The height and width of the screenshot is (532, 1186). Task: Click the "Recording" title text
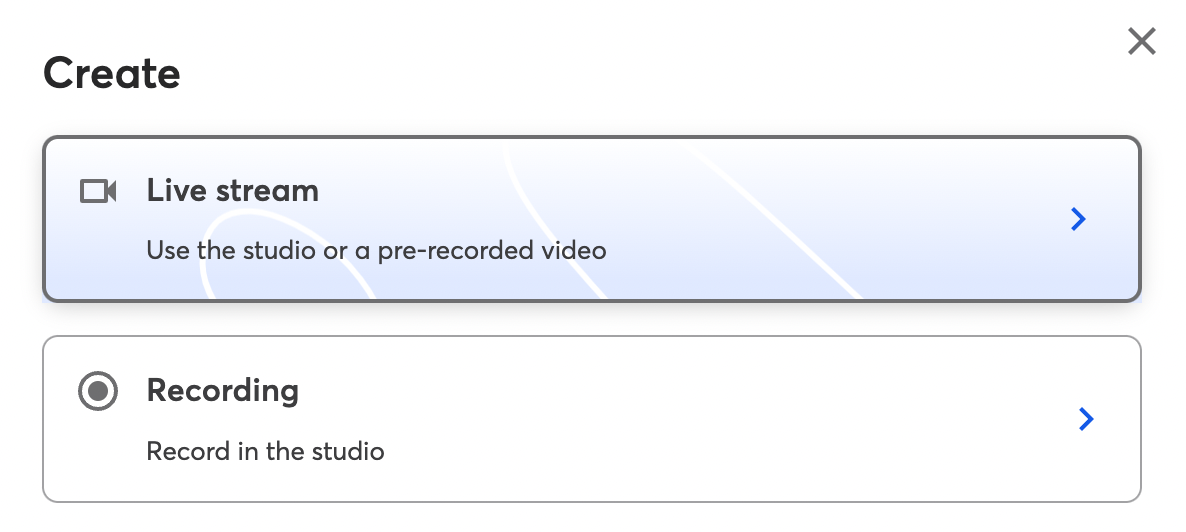coord(222,390)
